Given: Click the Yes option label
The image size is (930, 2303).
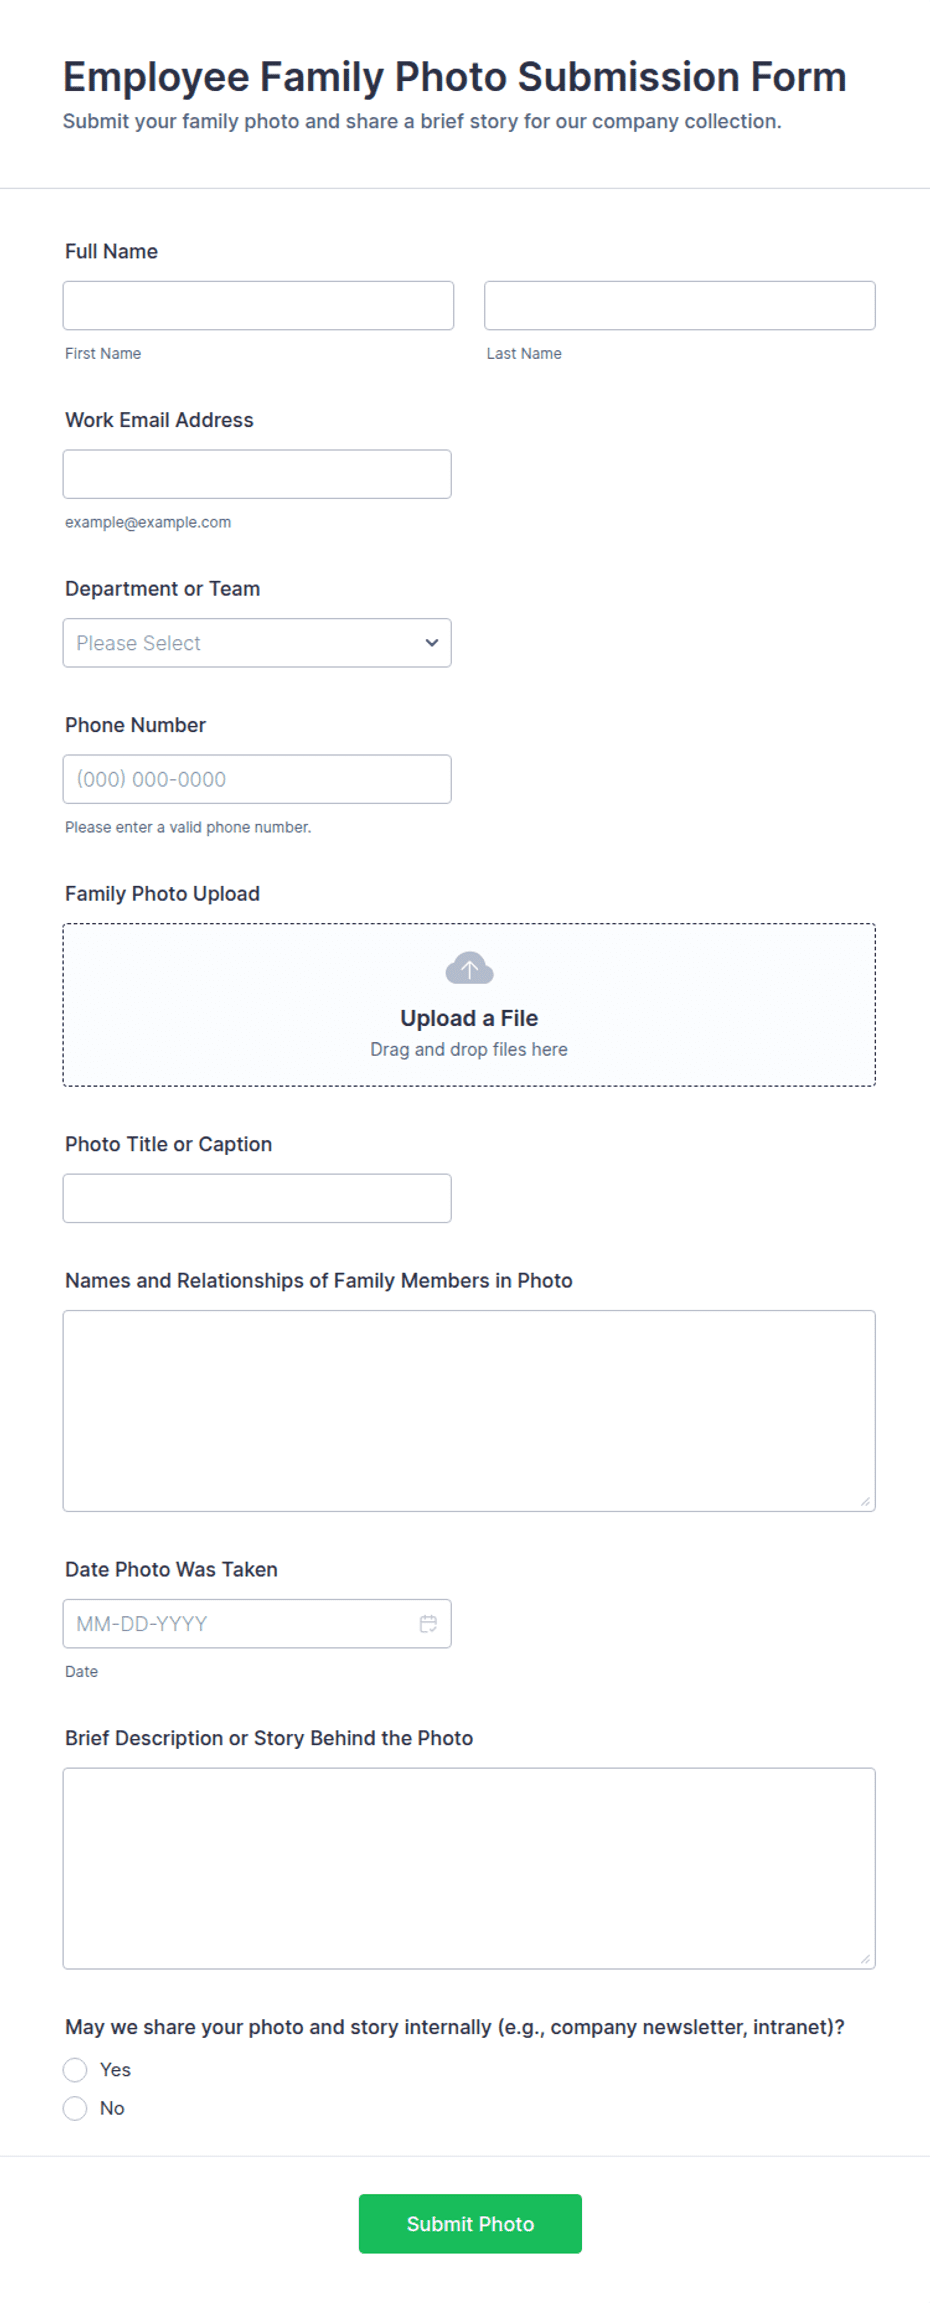Looking at the screenshot, I should click(115, 2070).
